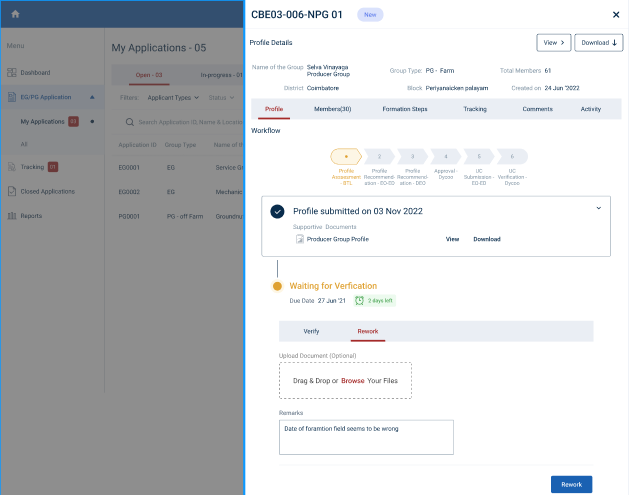629x495 pixels.
Task: Collapse the Profile submitted section chevron
Action: coord(598,207)
